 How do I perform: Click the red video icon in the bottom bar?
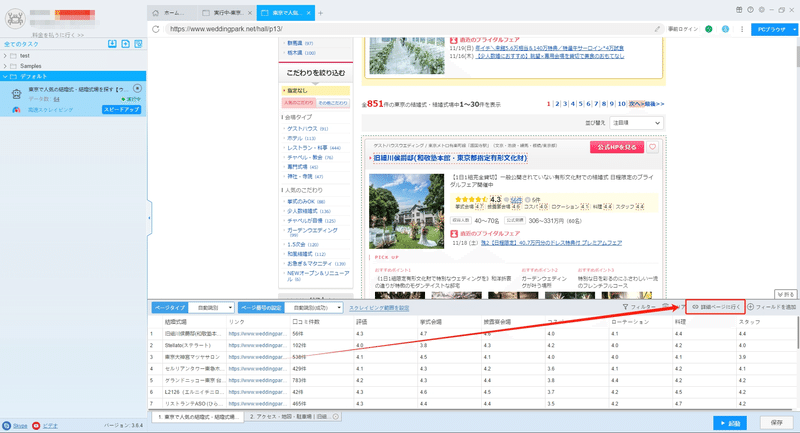(x=36, y=425)
